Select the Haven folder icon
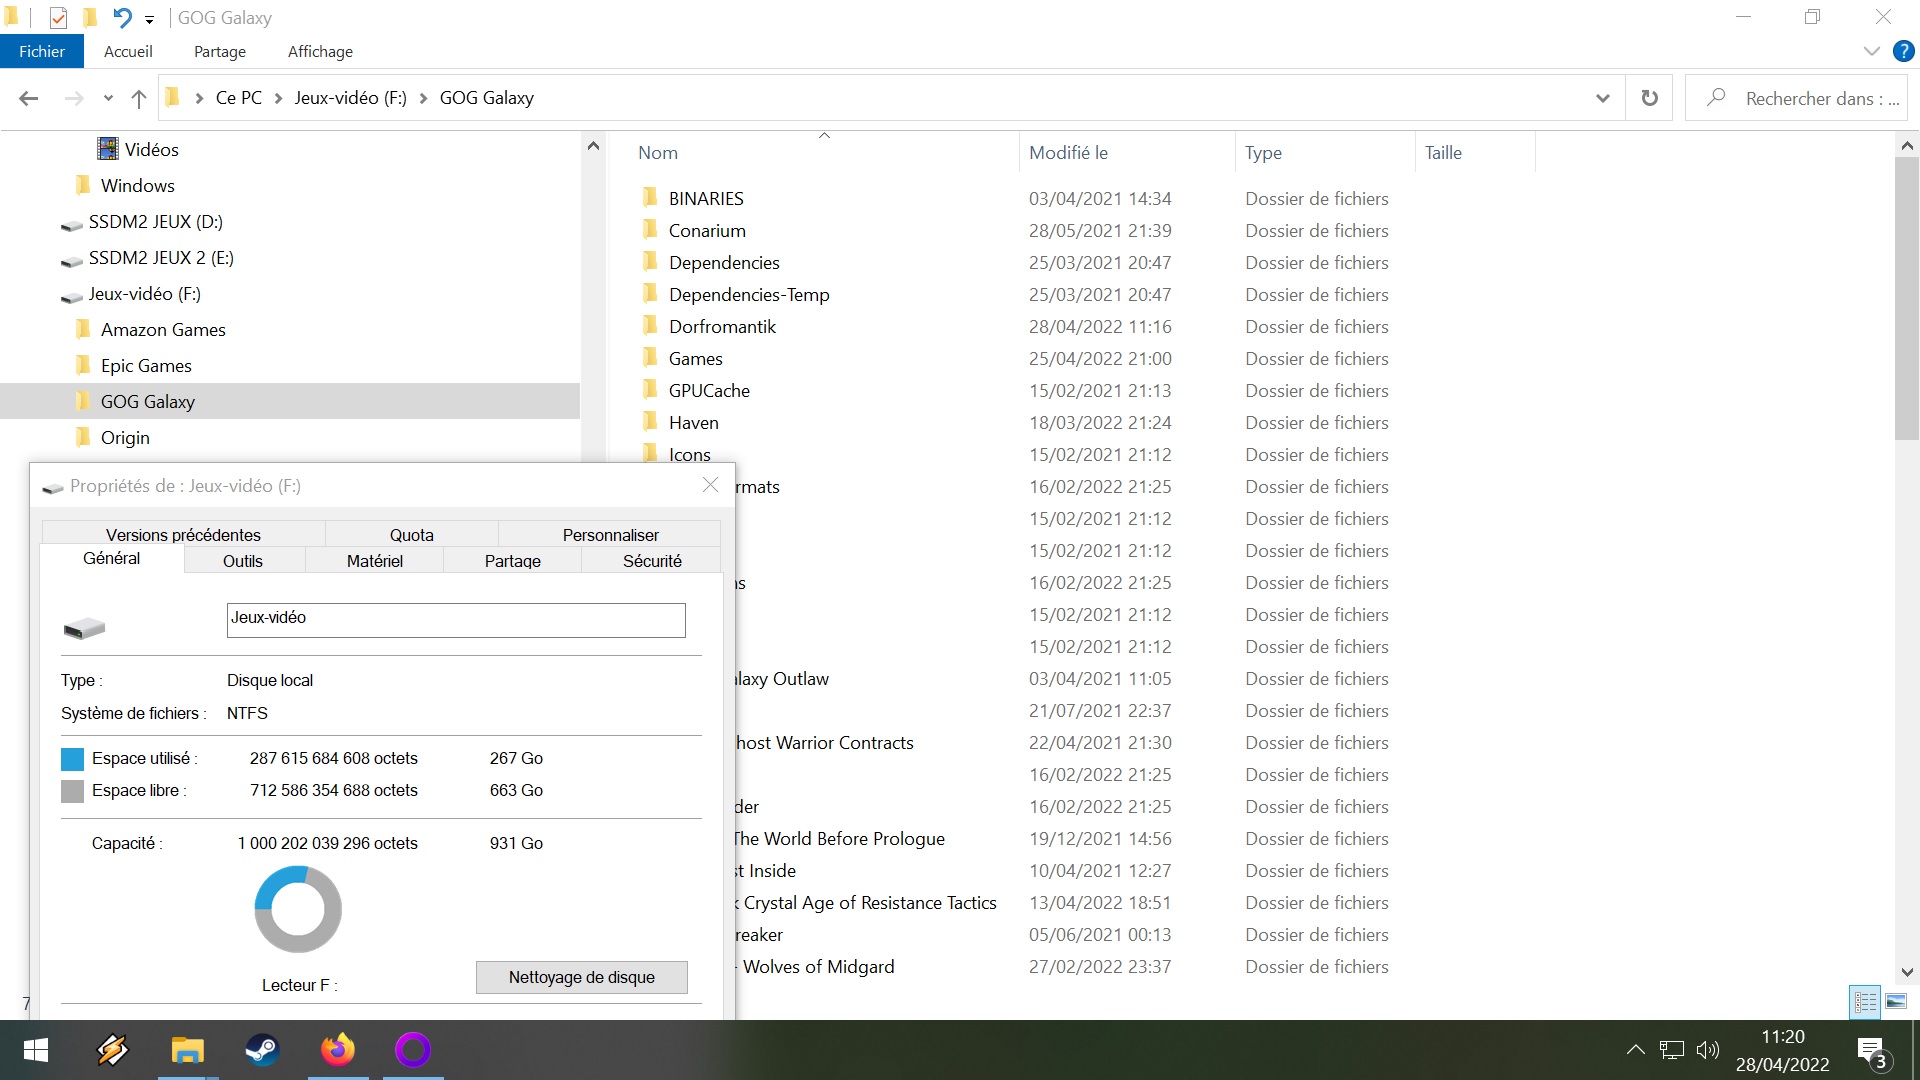 pos(651,421)
